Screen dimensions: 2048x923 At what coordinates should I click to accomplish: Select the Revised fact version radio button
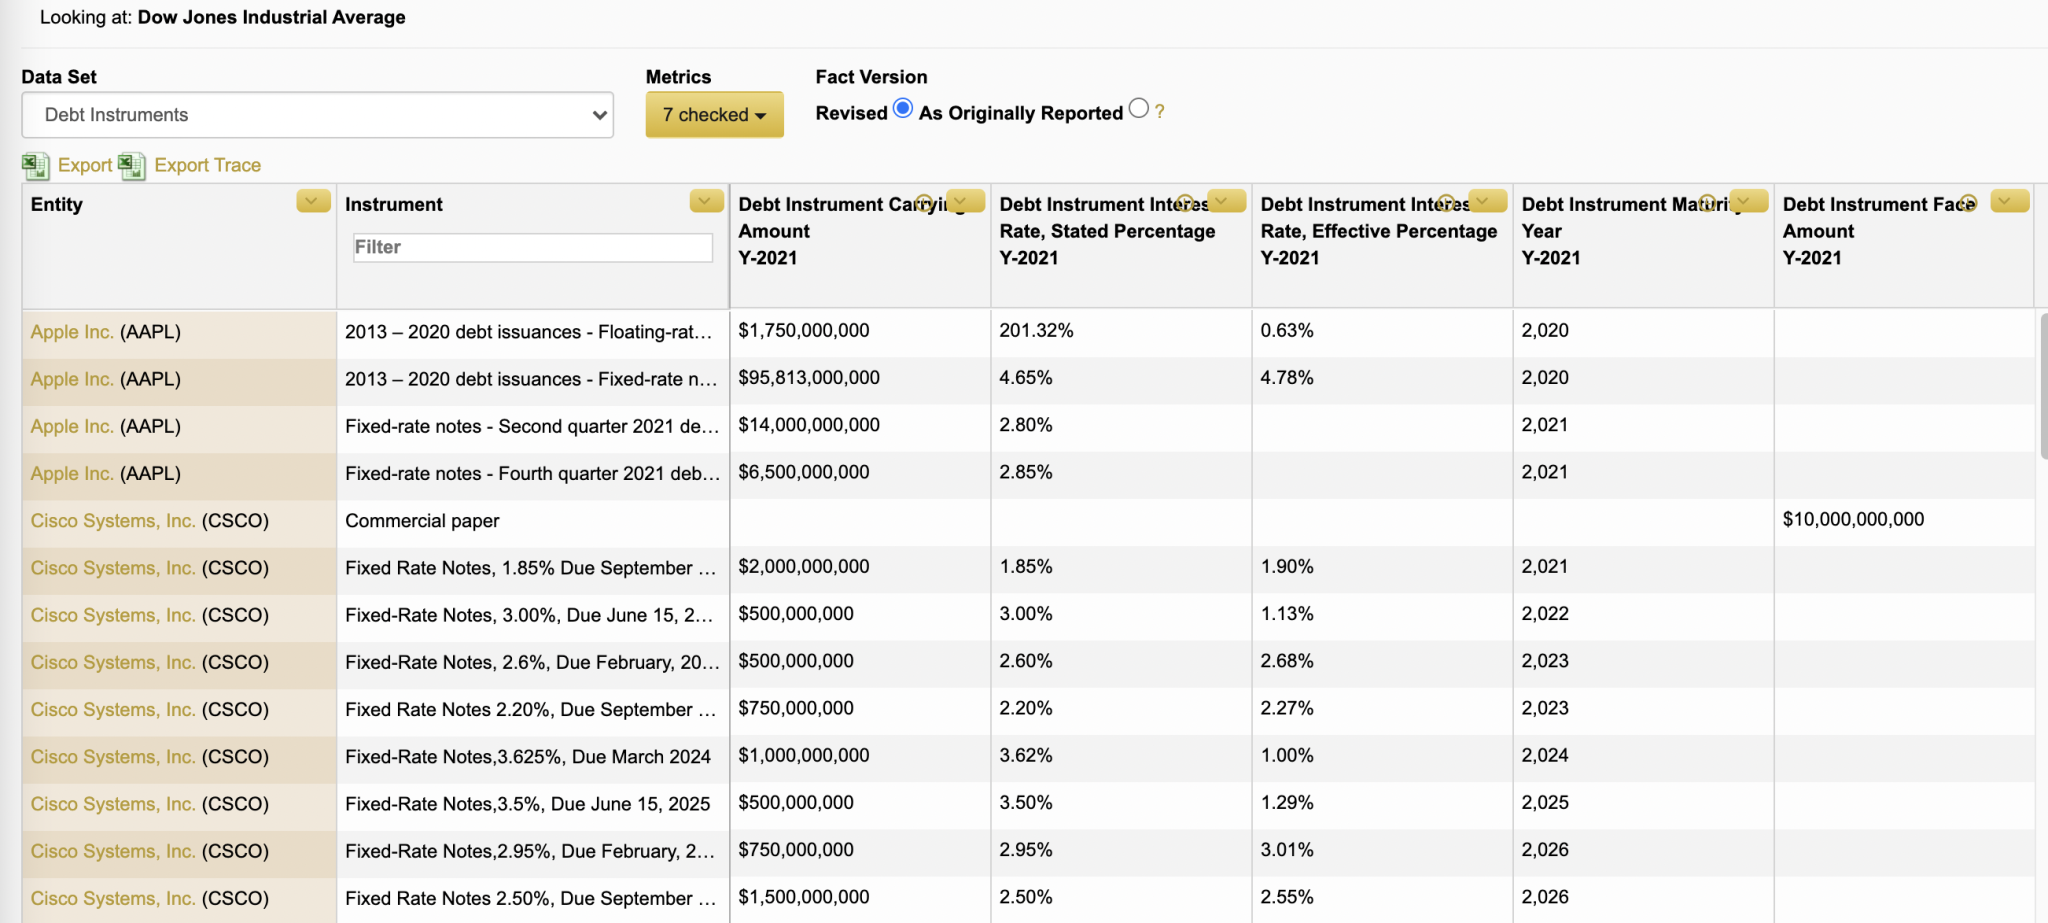[x=903, y=109]
